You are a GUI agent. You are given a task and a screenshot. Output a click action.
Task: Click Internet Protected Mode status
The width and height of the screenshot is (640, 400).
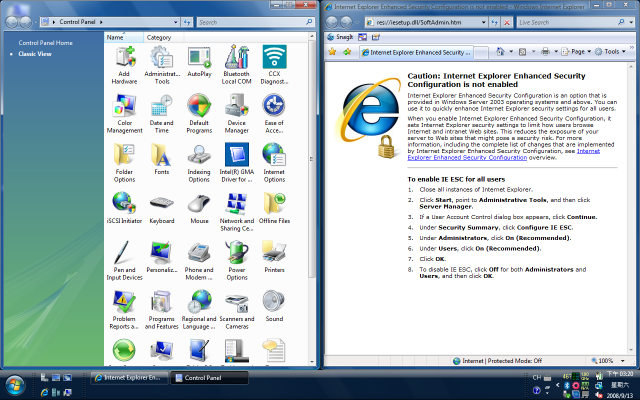(x=497, y=361)
